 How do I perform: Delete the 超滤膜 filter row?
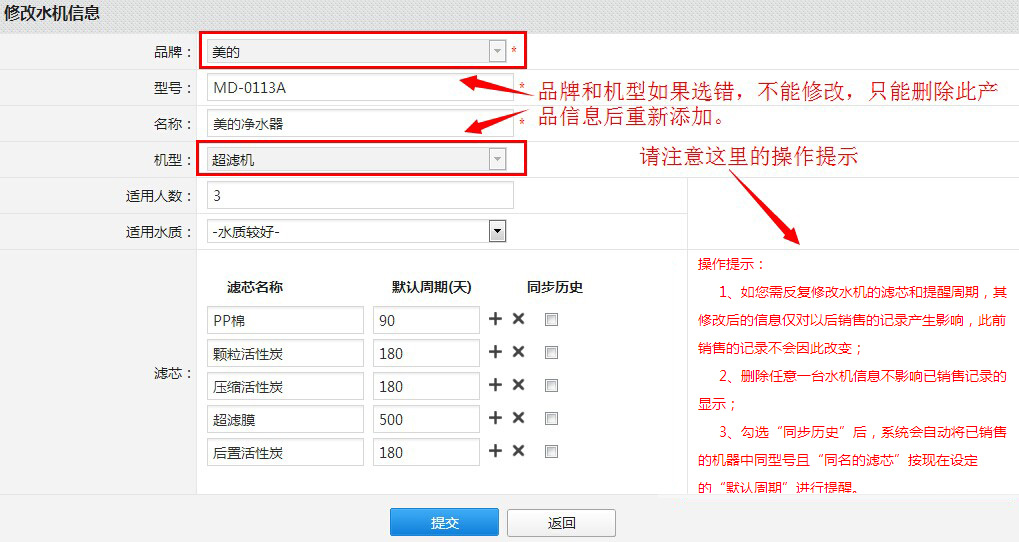(x=518, y=418)
